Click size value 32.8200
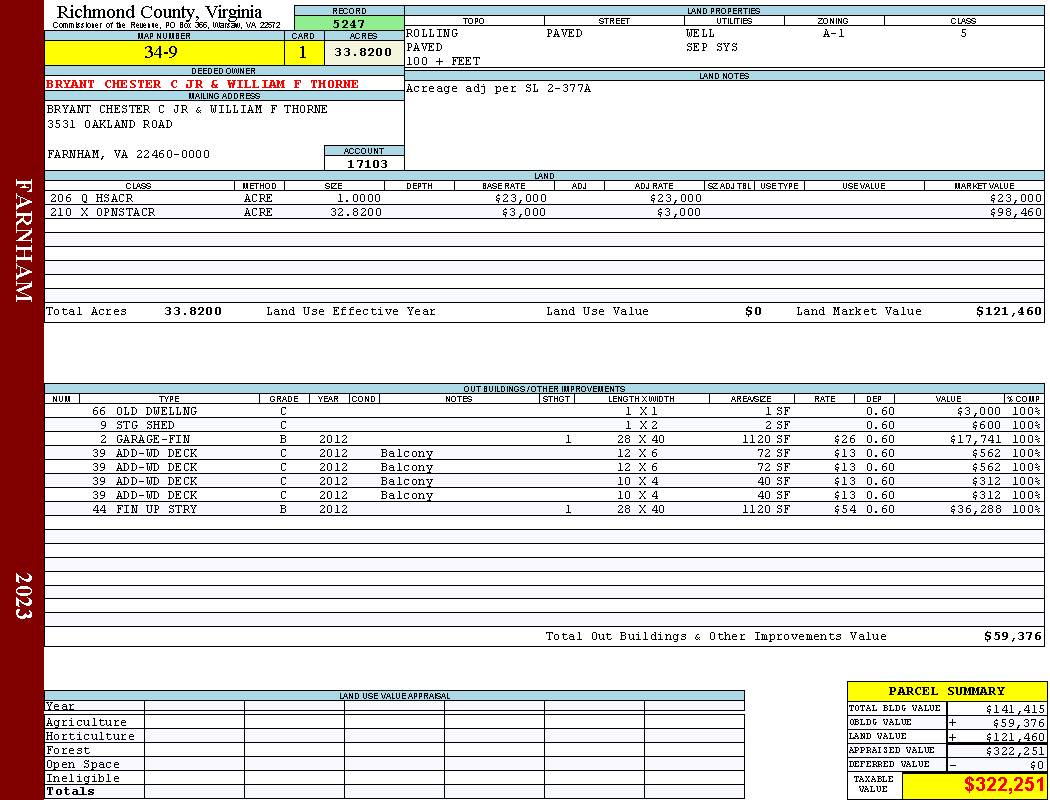This screenshot has height=800, width=1050. click(356, 212)
